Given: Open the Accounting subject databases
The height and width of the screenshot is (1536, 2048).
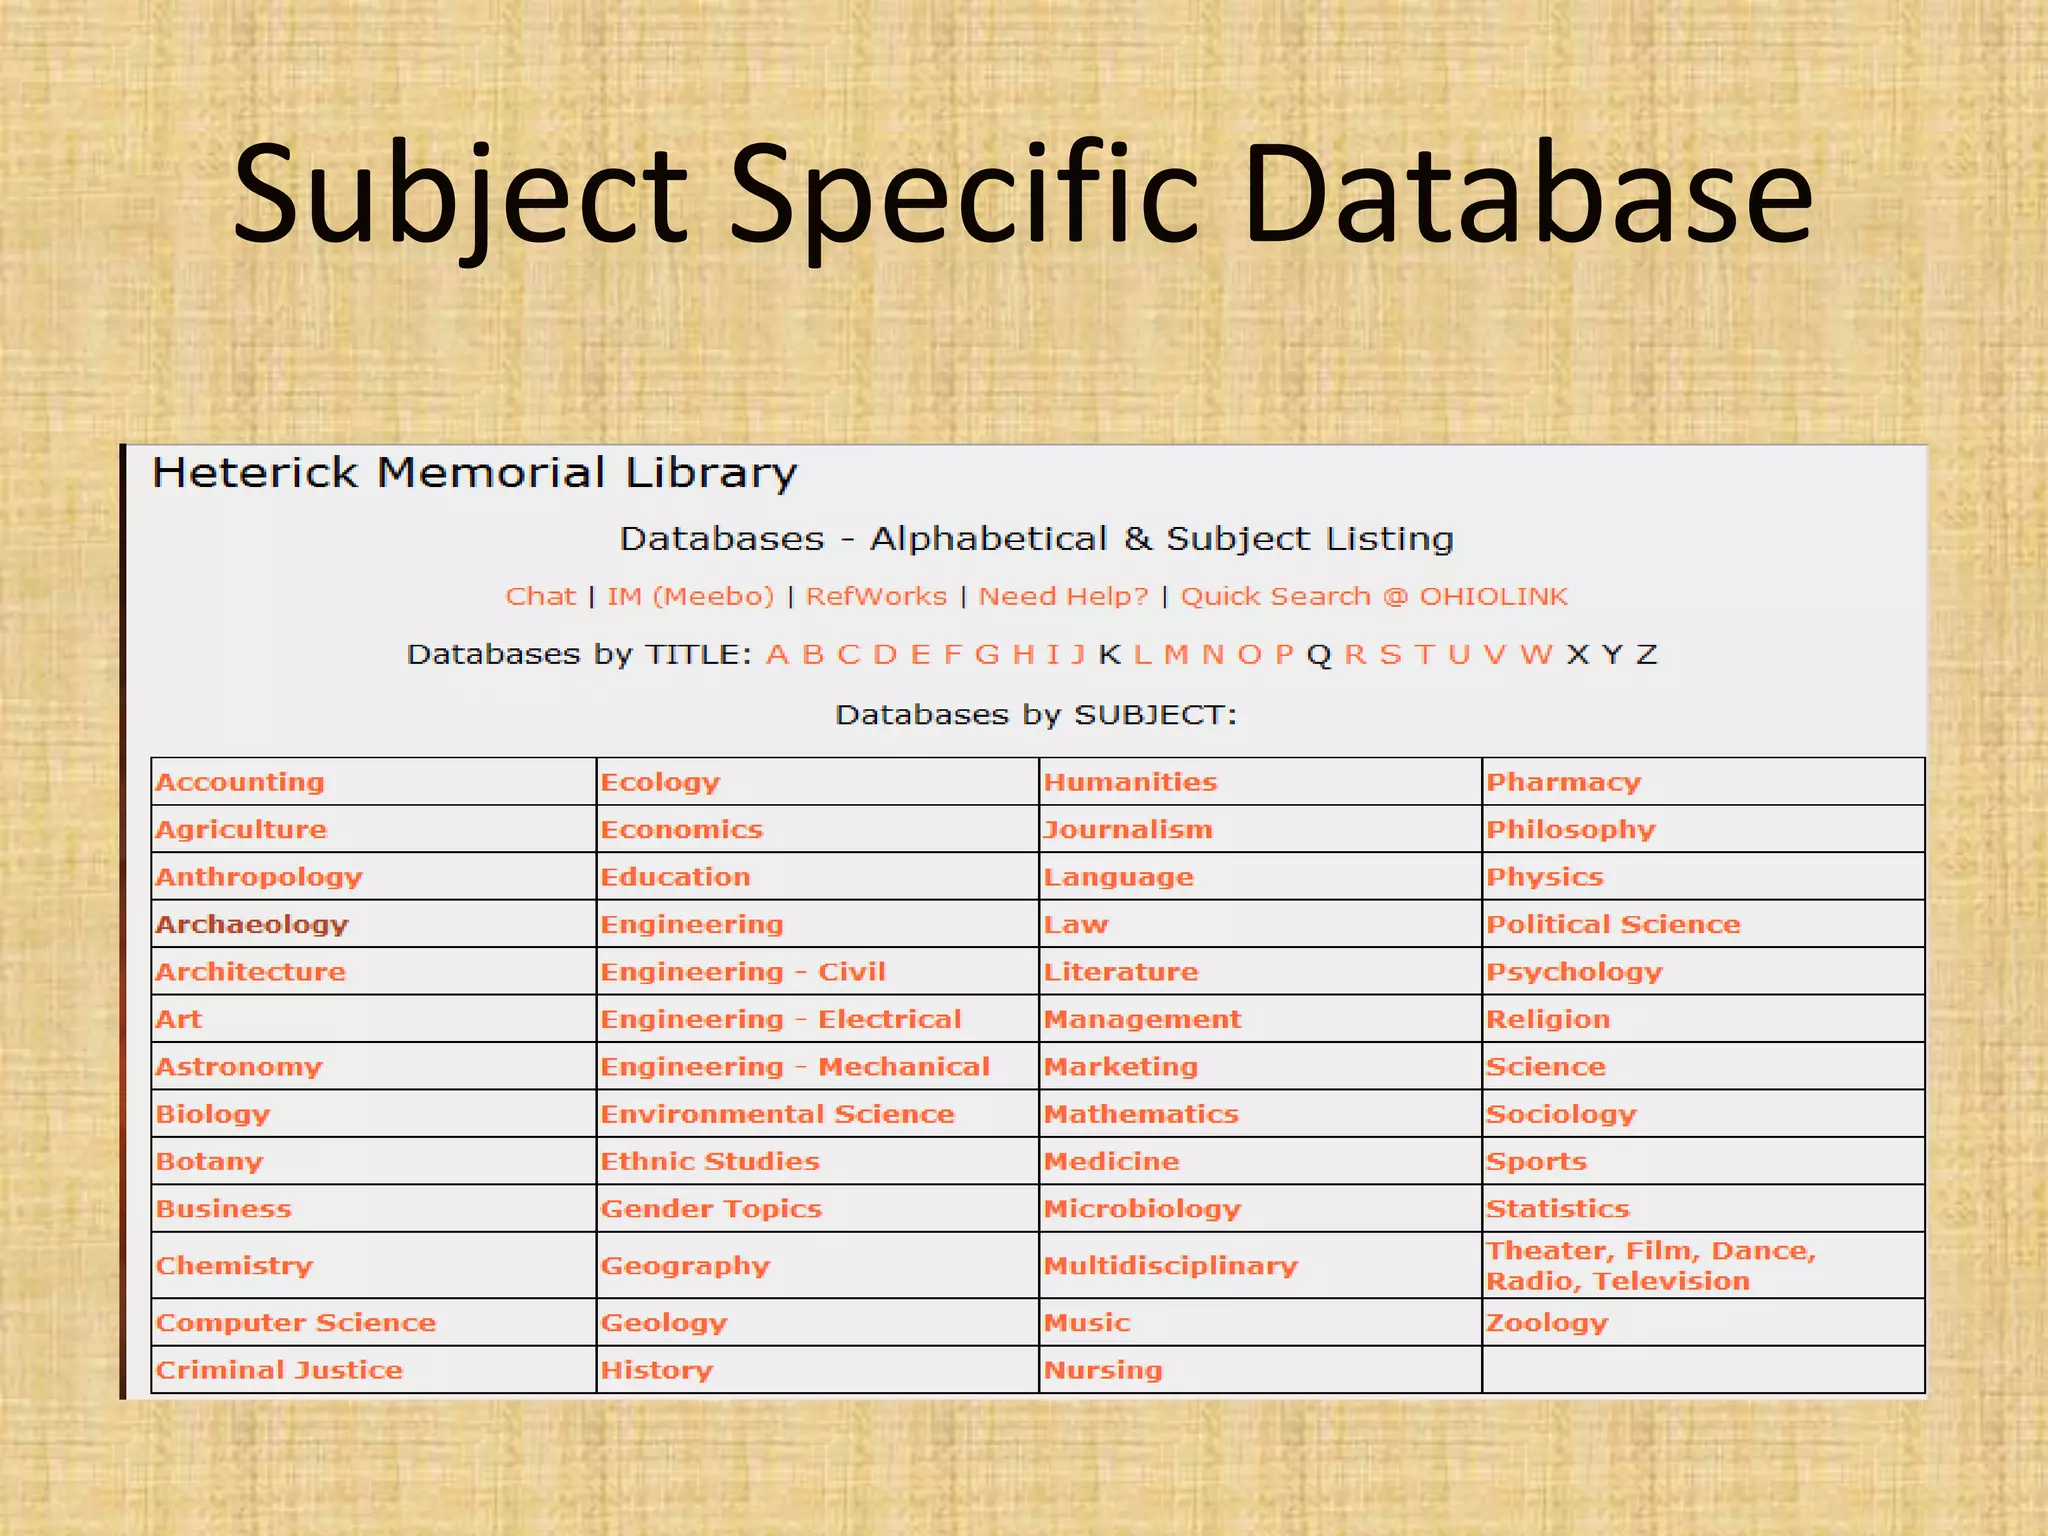Looking at the screenshot, I should [240, 782].
